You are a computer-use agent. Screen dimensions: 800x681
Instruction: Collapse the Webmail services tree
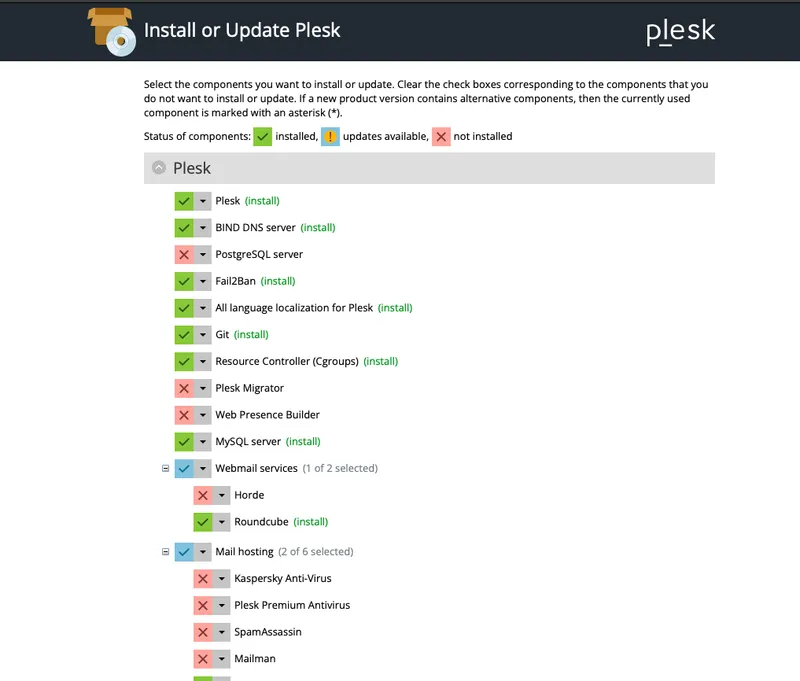[166, 468]
